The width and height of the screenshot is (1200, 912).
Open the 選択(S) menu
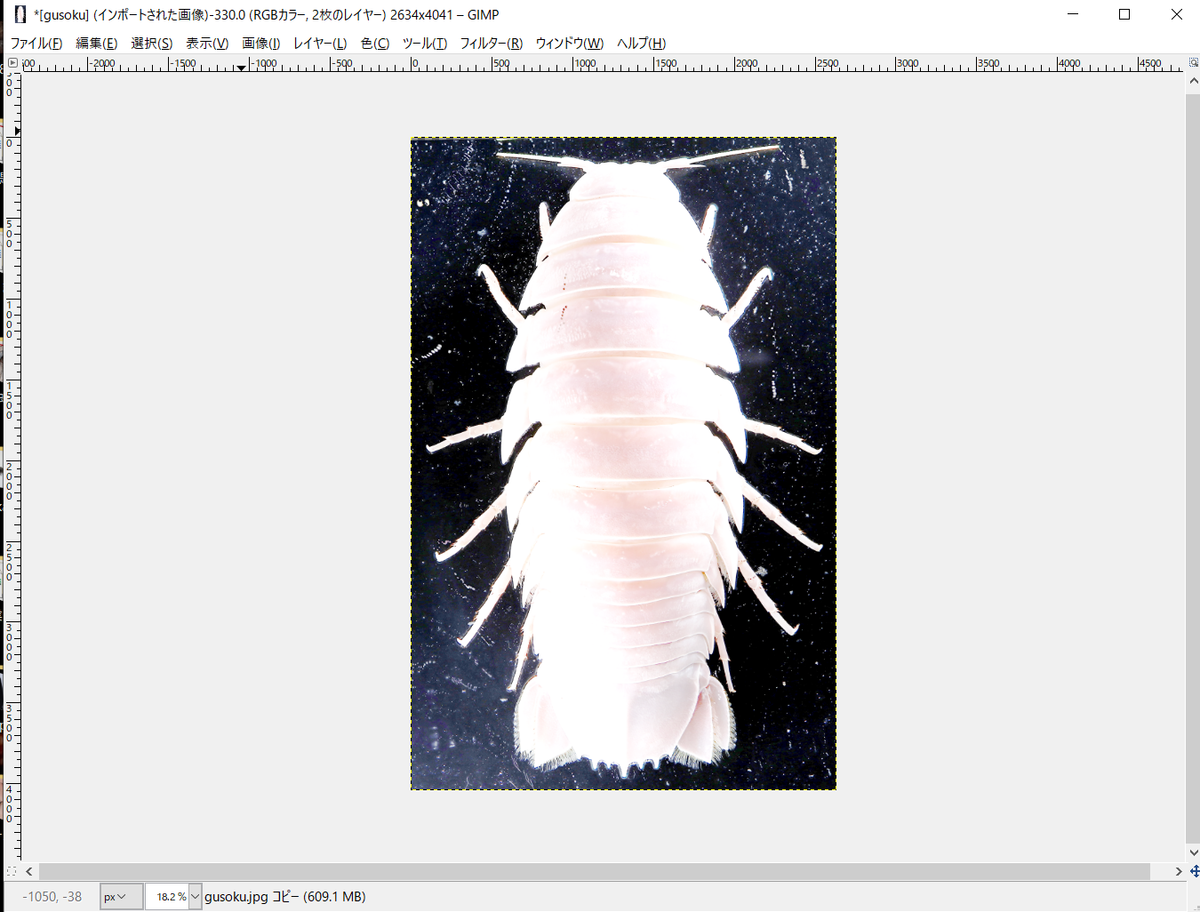point(152,44)
